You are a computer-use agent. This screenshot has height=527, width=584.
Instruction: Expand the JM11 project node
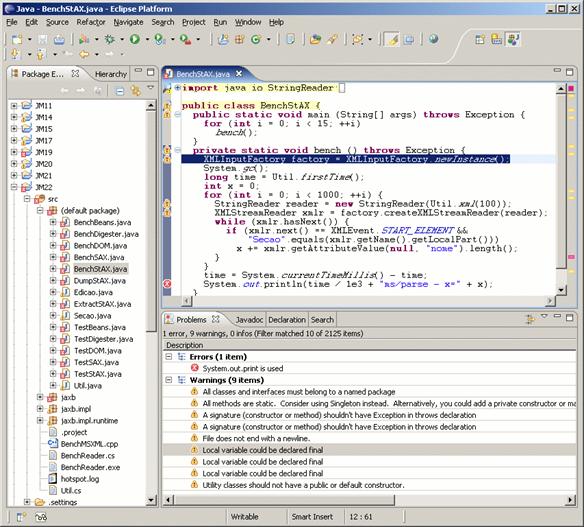(x=14, y=106)
